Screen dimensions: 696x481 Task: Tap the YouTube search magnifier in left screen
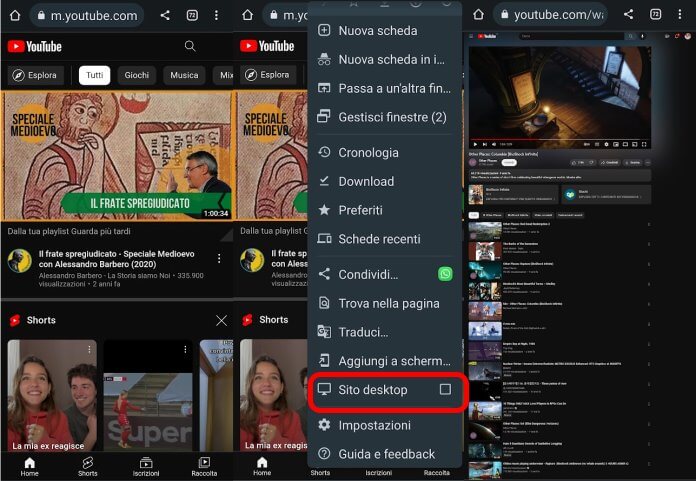(x=190, y=46)
